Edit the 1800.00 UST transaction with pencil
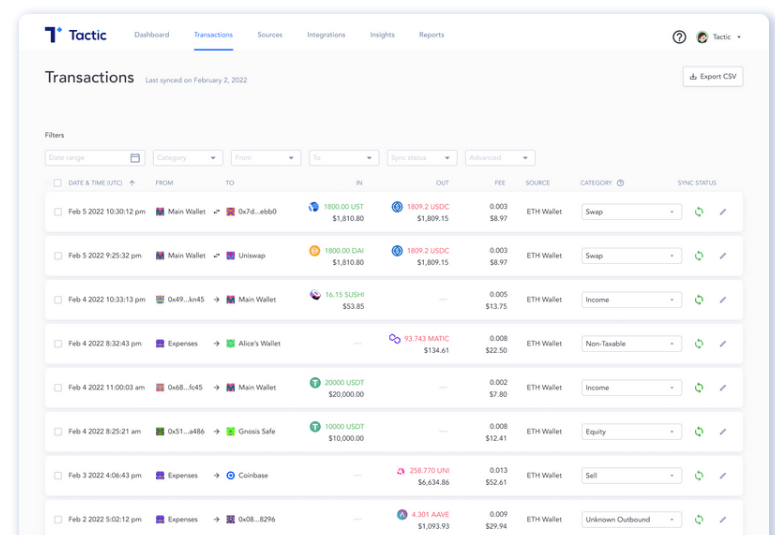 pos(723,212)
